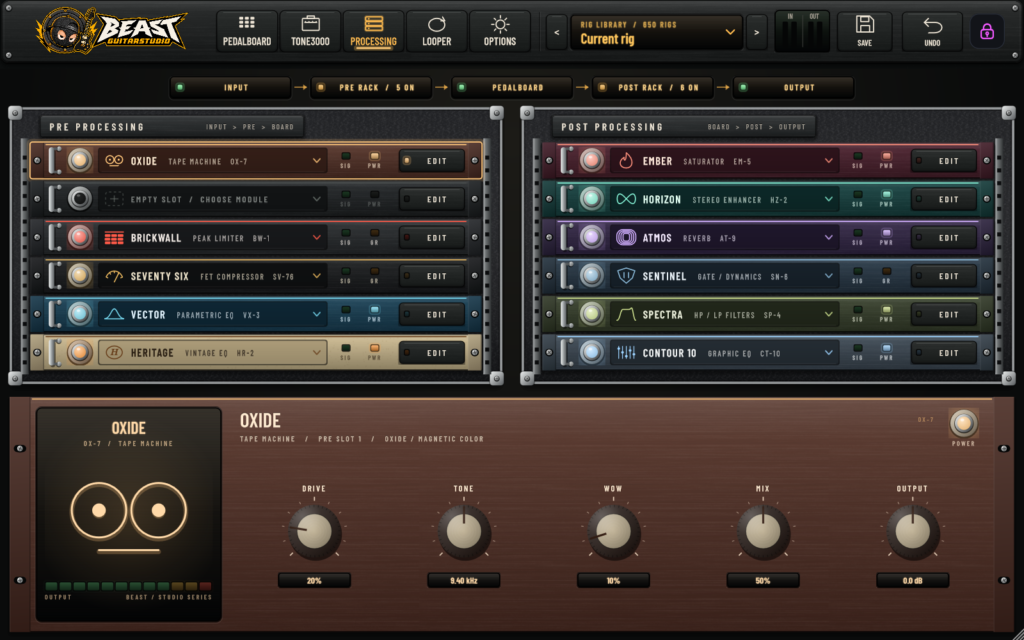Undo the last change
Viewport: 1024px width, 640px height.
tap(932, 31)
